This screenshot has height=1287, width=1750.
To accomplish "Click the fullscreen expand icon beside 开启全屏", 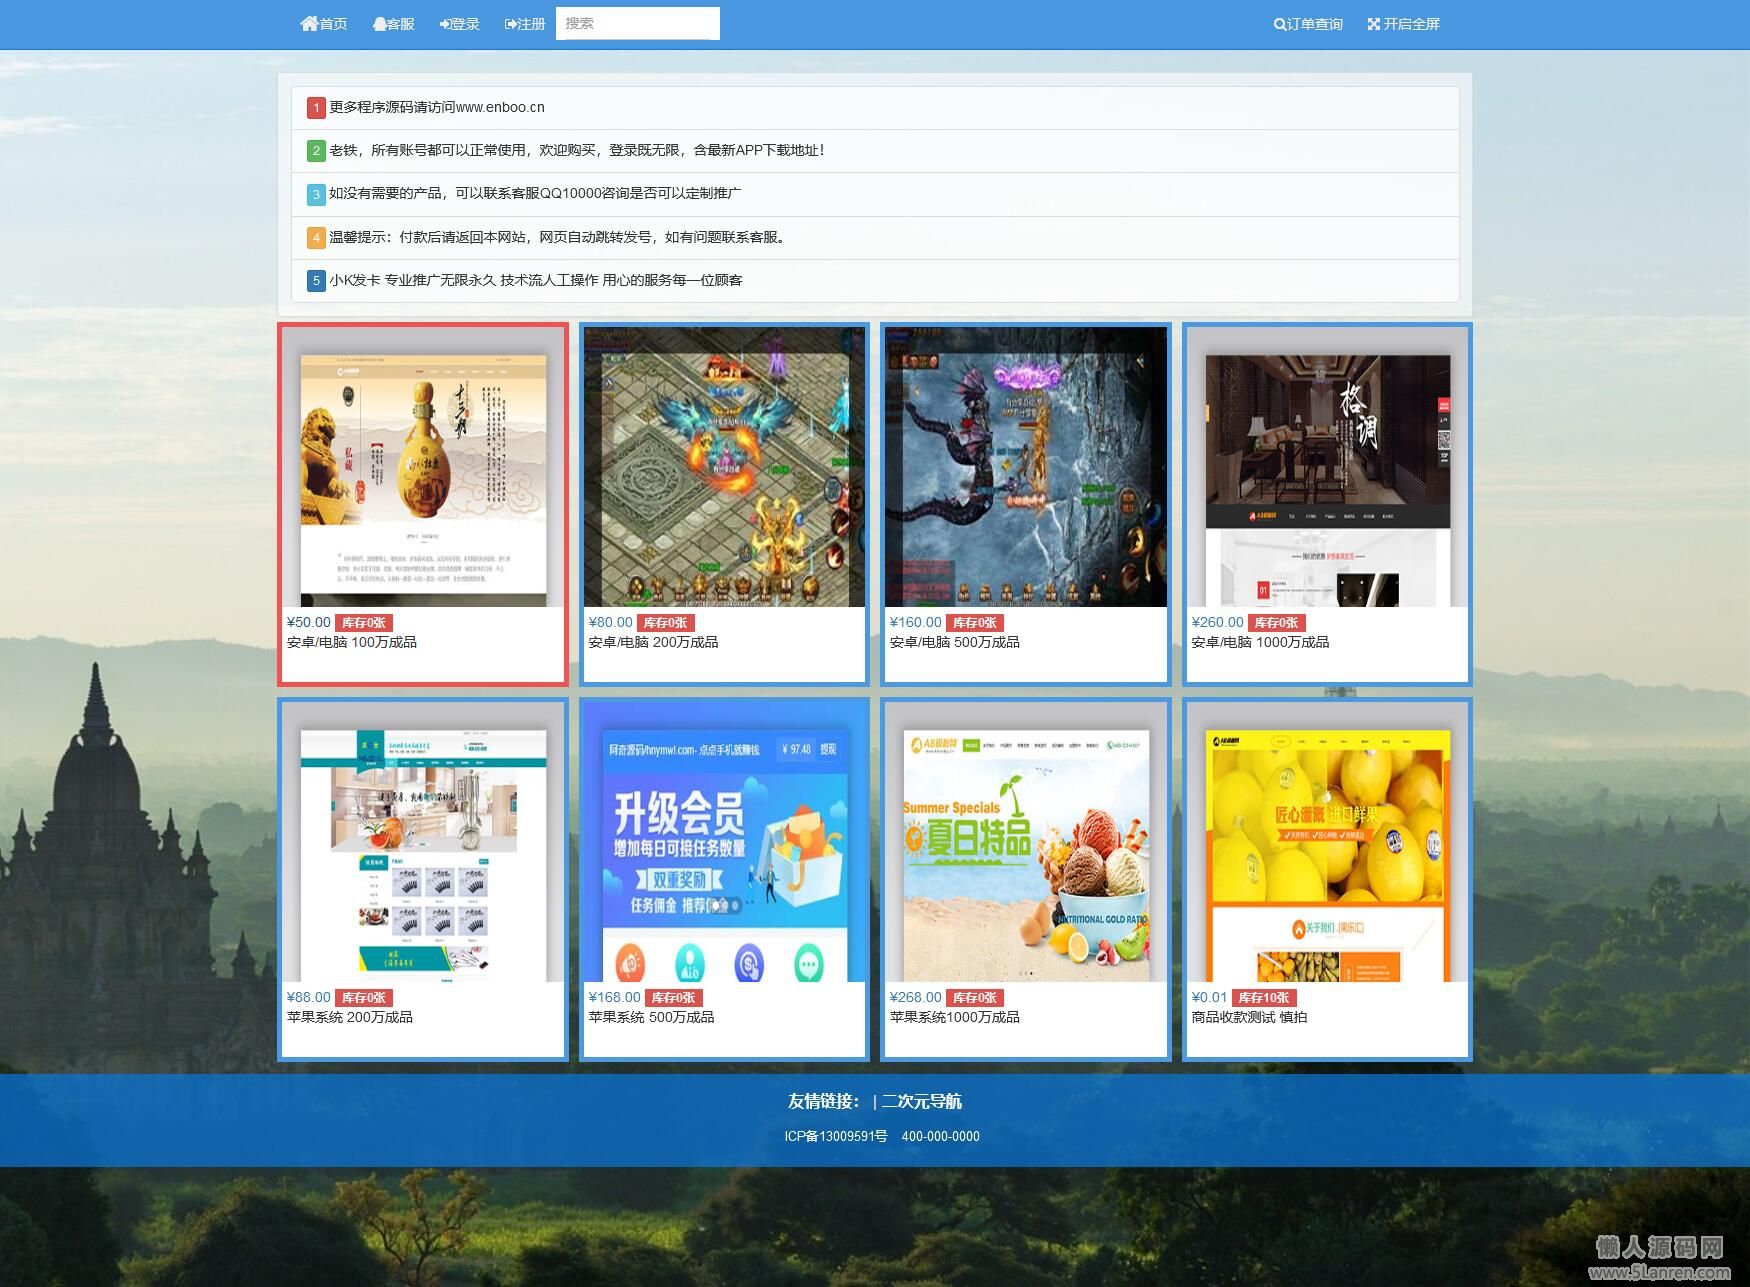I will (1374, 24).
